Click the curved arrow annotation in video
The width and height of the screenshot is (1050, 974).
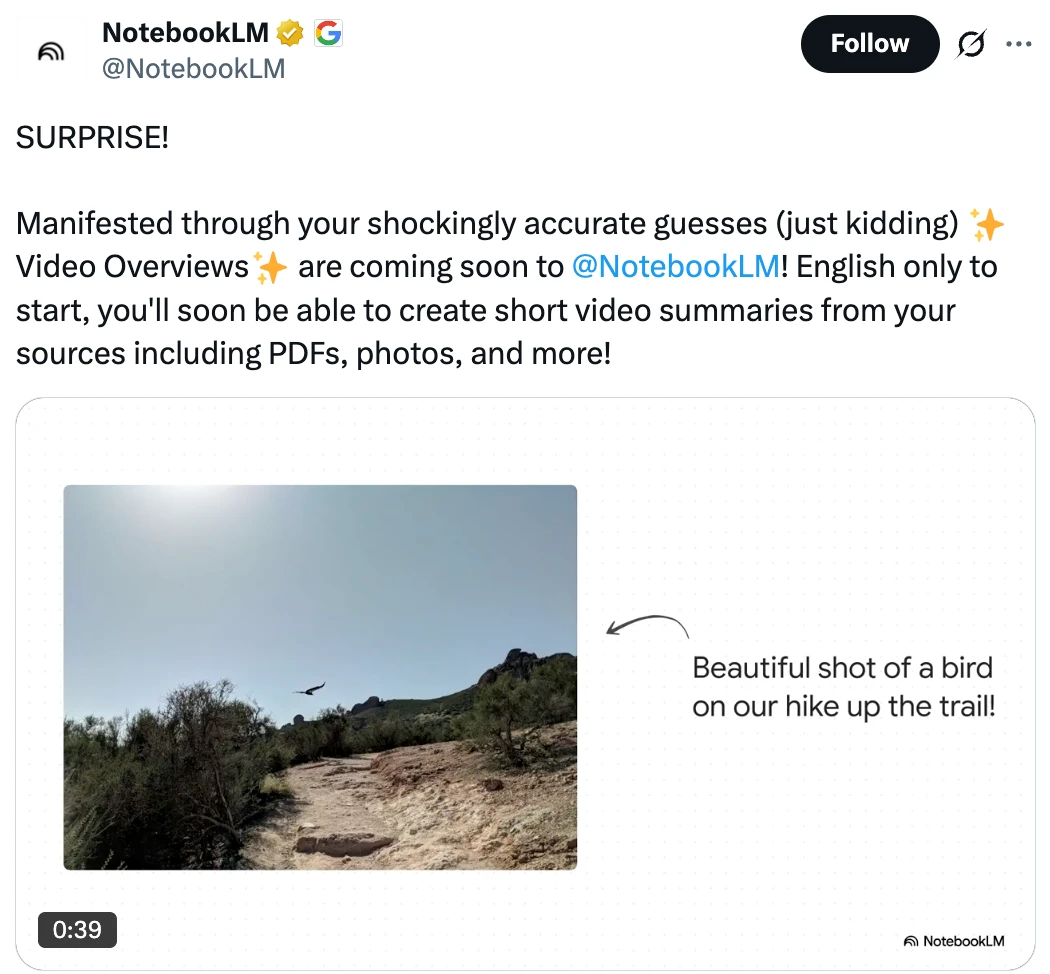point(648,626)
